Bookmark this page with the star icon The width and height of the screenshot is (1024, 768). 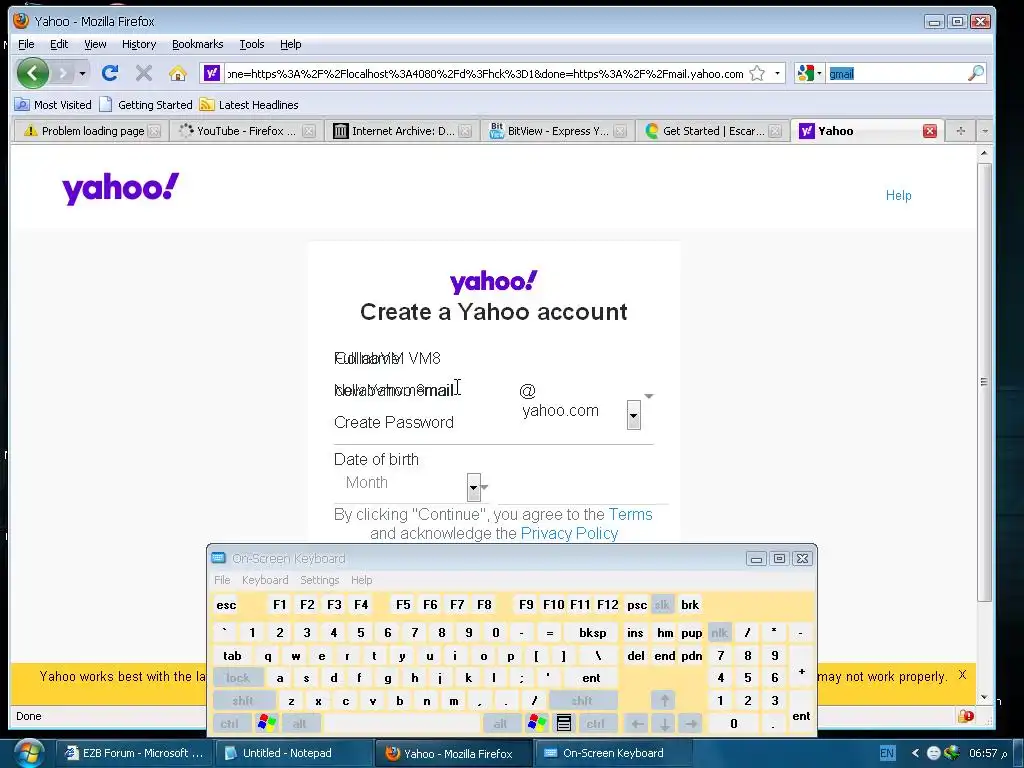pyautogui.click(x=757, y=73)
